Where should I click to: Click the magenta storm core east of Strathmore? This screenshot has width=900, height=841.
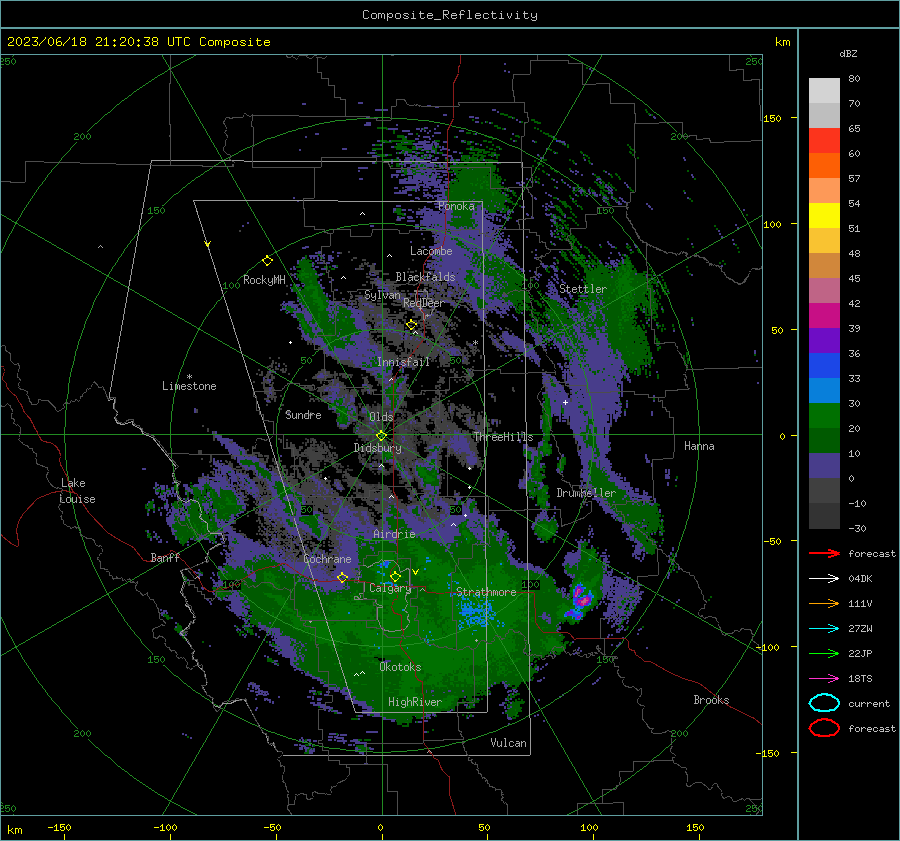[581, 598]
